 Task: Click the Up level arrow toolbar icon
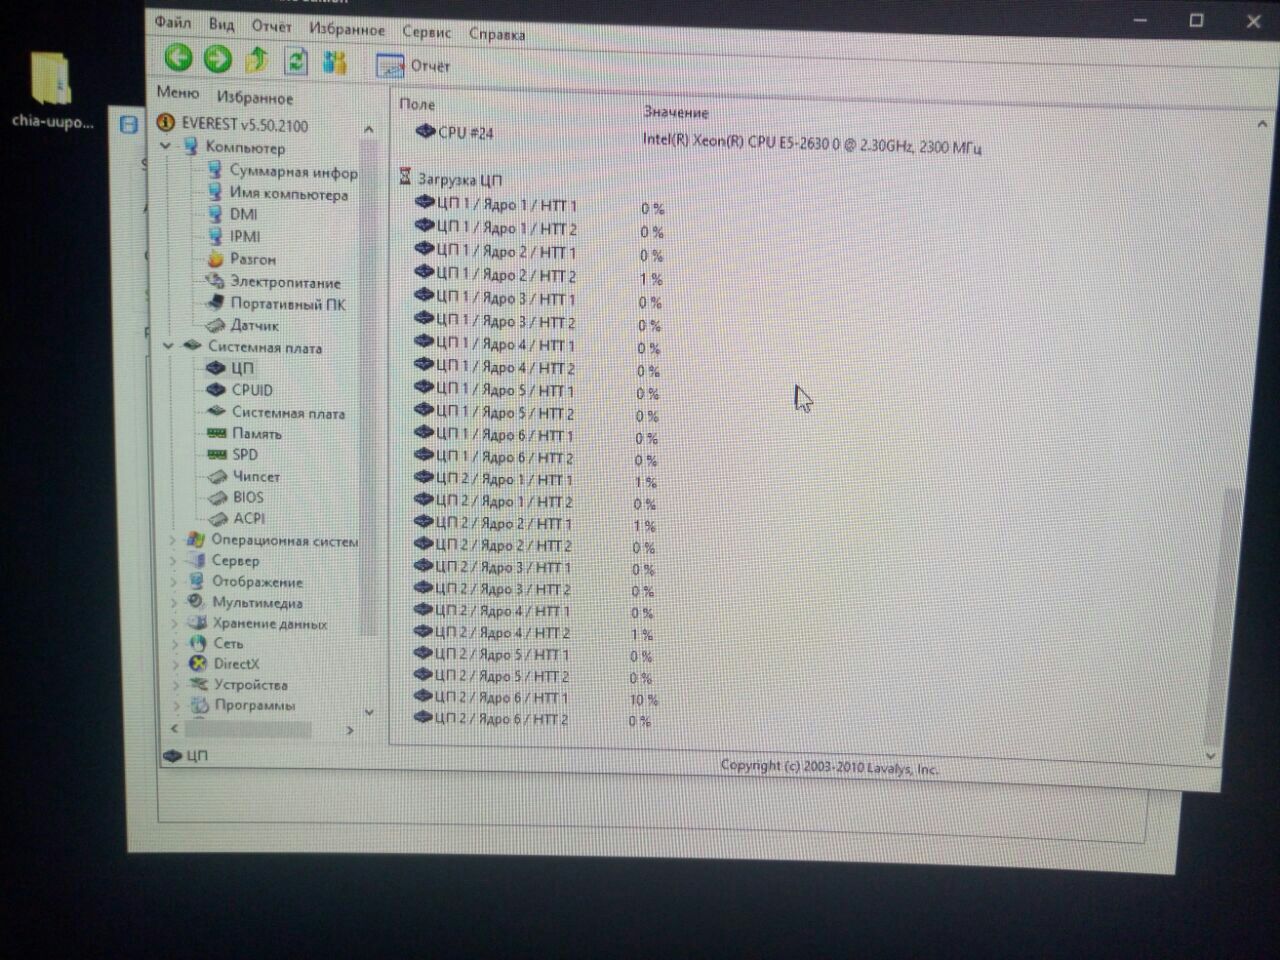point(257,60)
